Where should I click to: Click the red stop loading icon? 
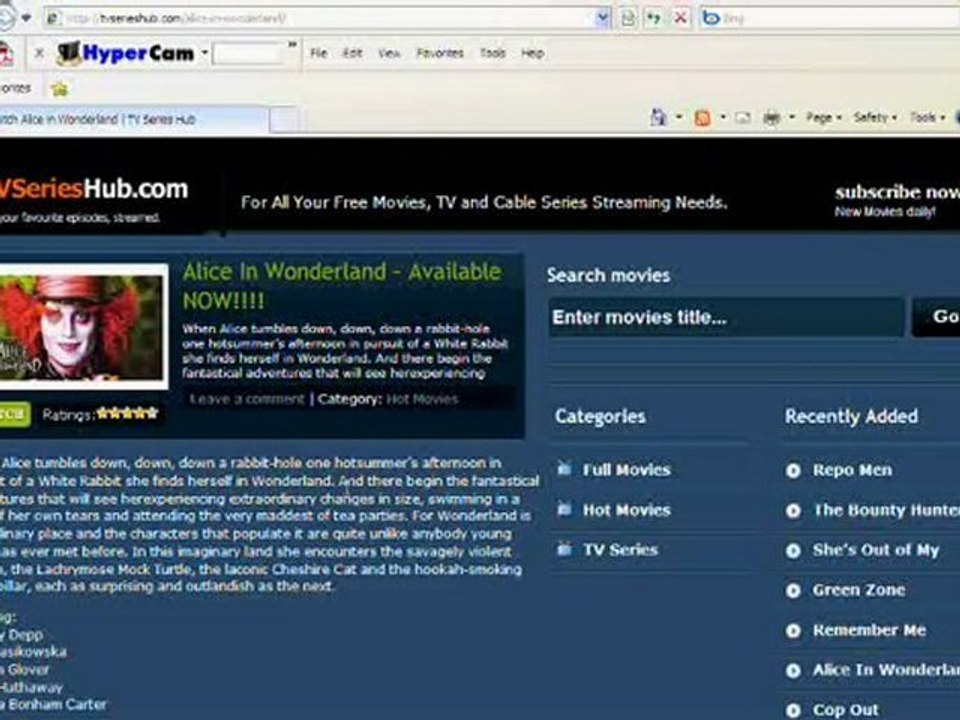(680, 18)
